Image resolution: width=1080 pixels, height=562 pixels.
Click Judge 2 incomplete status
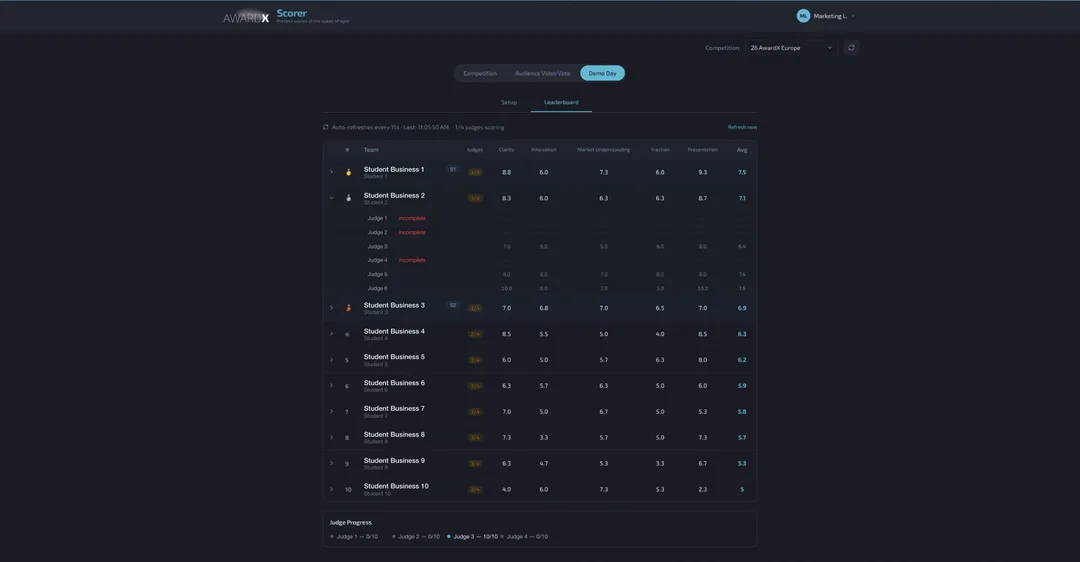(412, 232)
